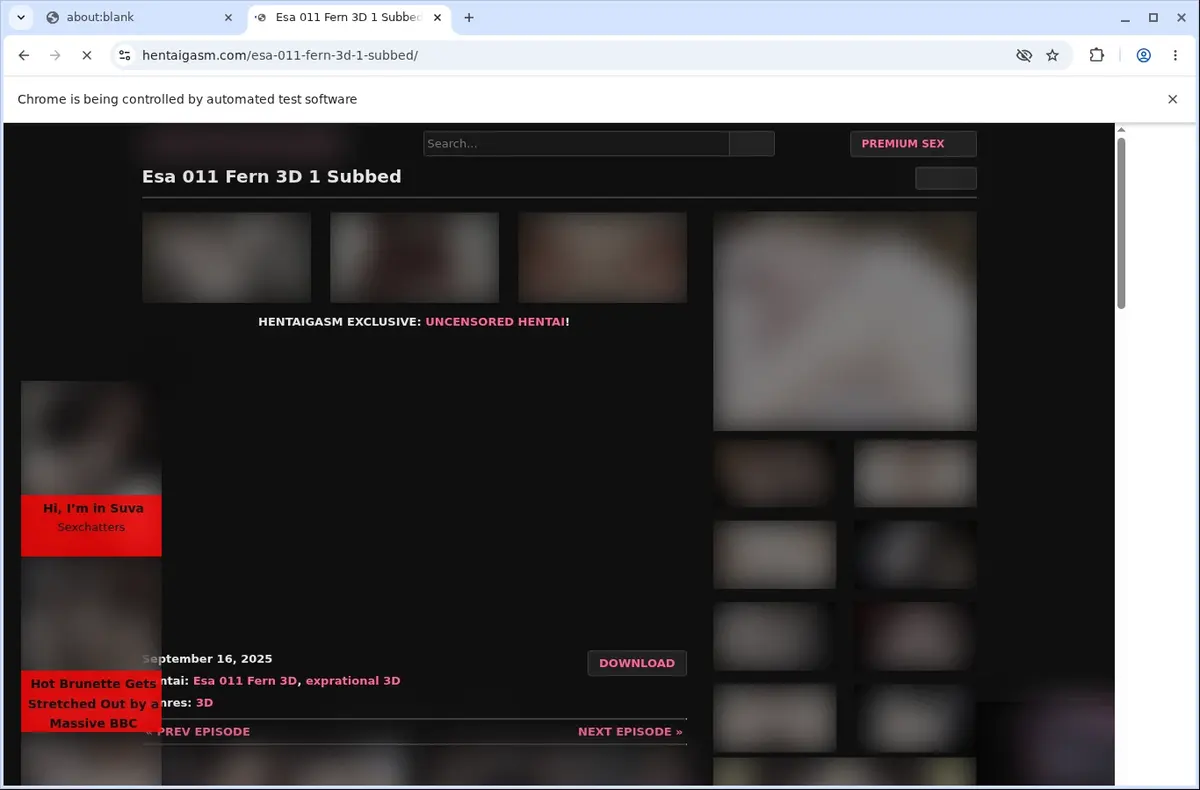
Task: View site information icon in address bar
Action: click(x=124, y=56)
